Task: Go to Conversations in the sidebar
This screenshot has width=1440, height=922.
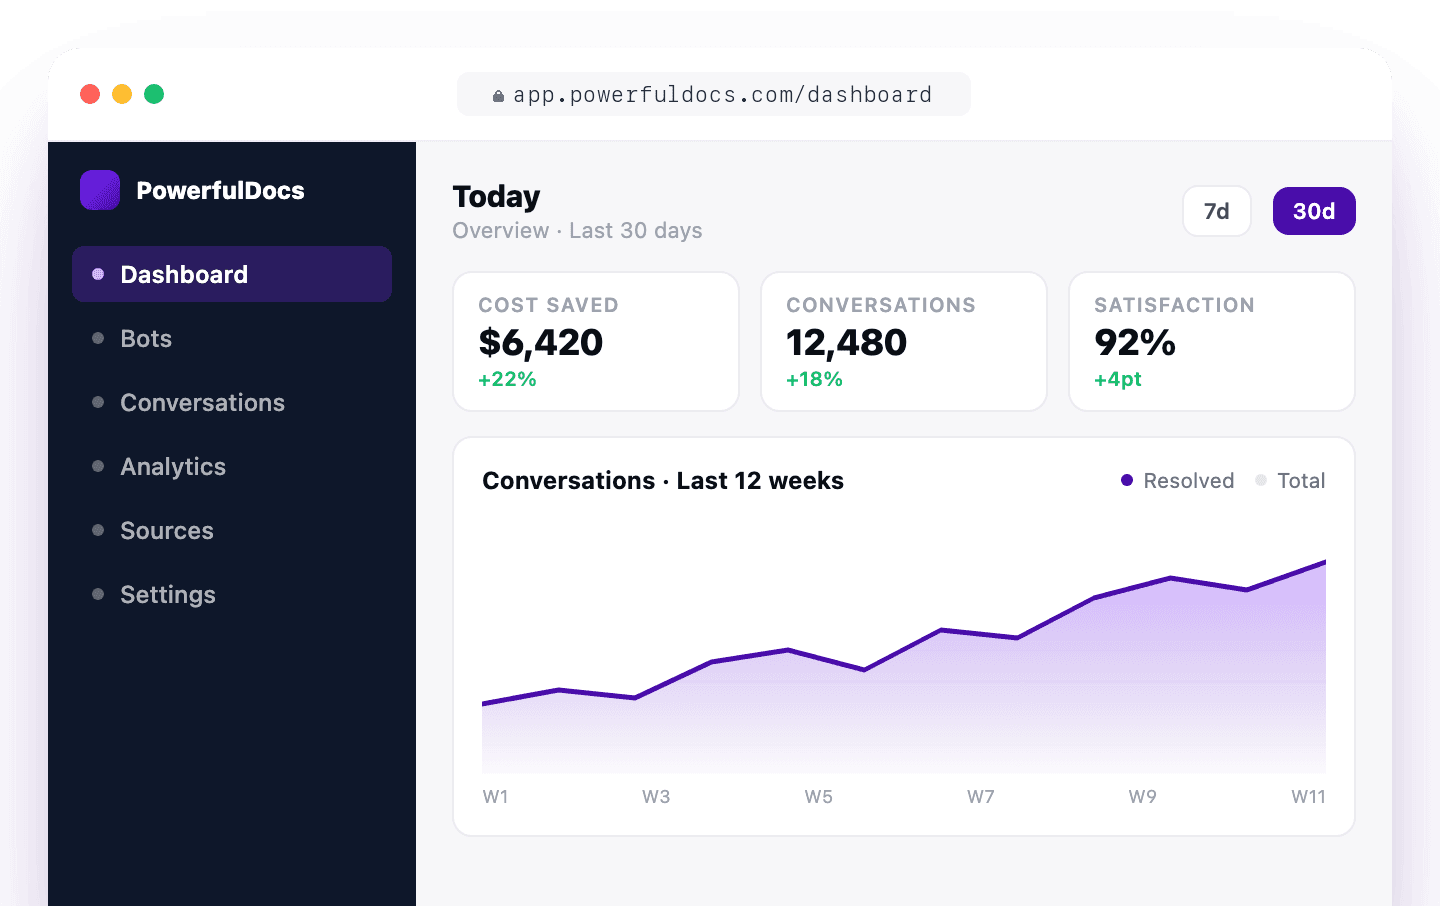Action: tap(232, 402)
